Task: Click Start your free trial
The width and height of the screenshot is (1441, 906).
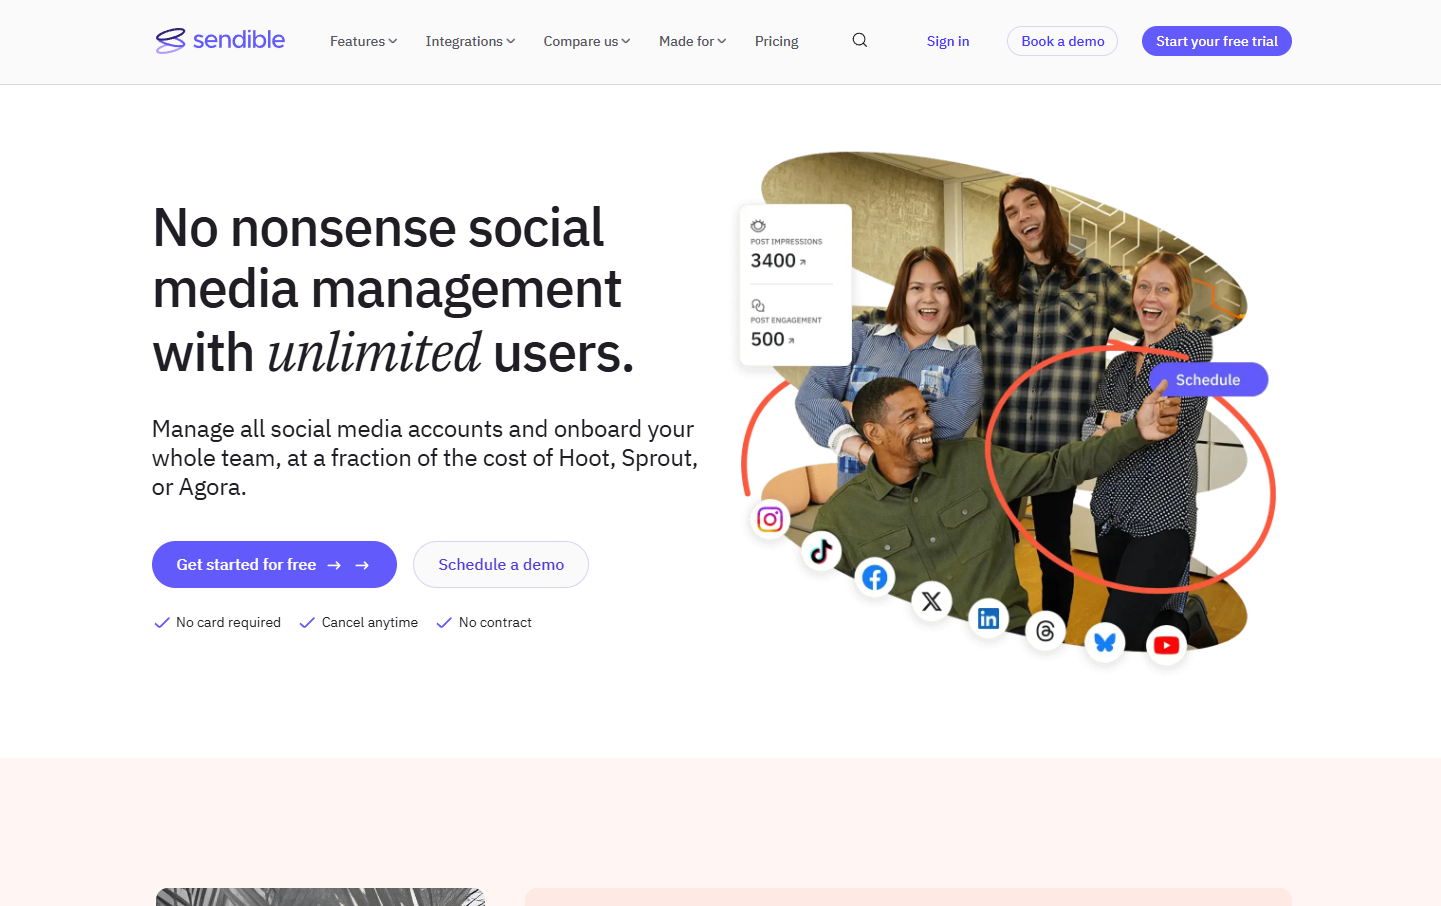Action: coord(1217,41)
